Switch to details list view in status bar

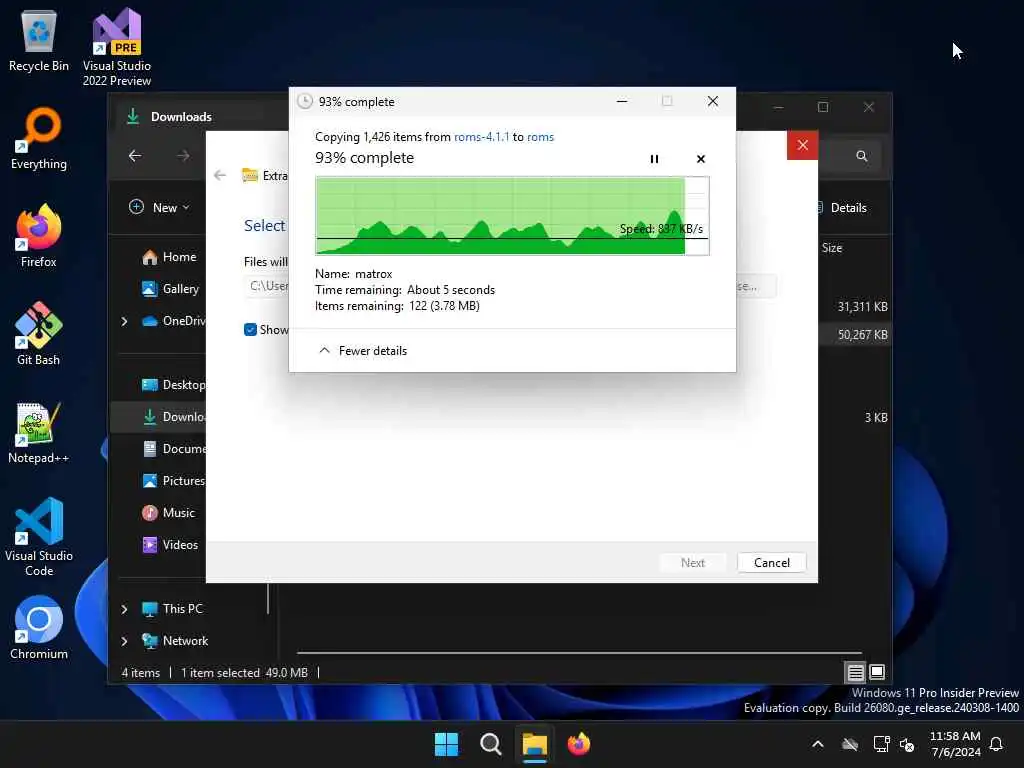click(855, 672)
